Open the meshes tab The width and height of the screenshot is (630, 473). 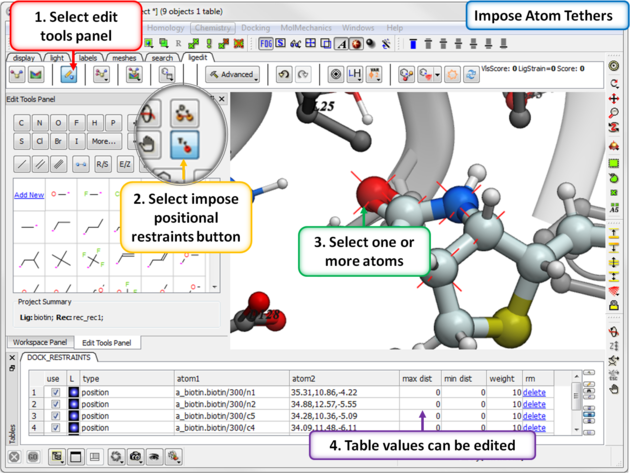pos(123,58)
